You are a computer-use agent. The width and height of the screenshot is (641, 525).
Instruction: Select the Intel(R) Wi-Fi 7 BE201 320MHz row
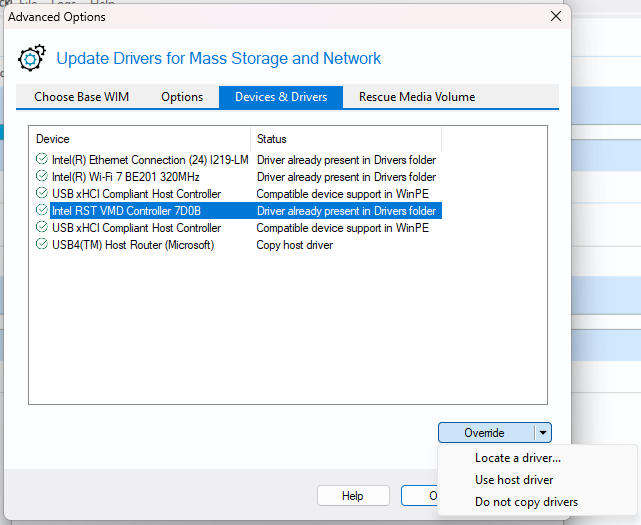pos(125,177)
